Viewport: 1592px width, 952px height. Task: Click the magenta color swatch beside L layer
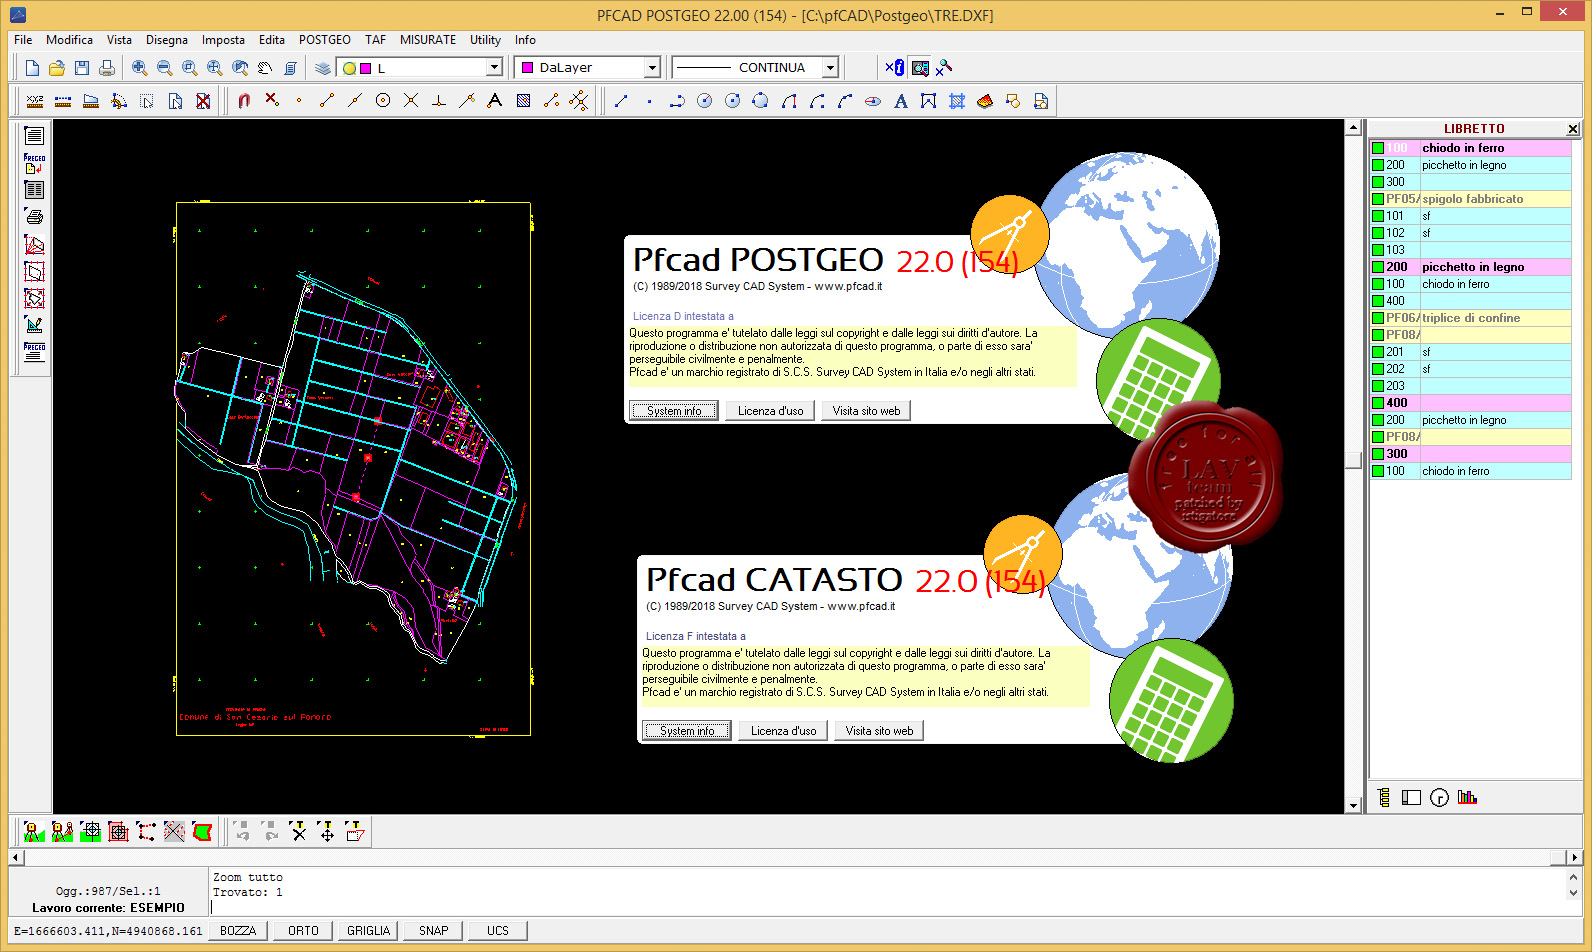coord(366,68)
